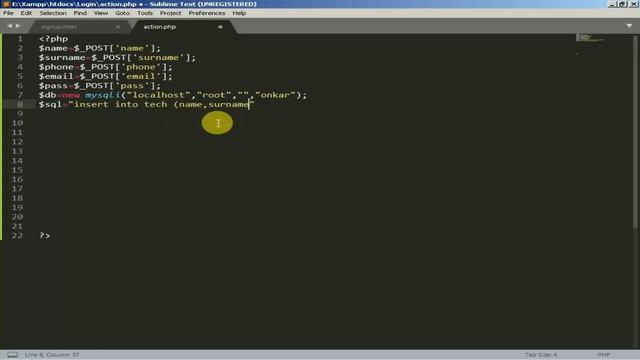640x360 pixels.
Task: Go to the previous tab with left arrow
Action: [9, 26]
